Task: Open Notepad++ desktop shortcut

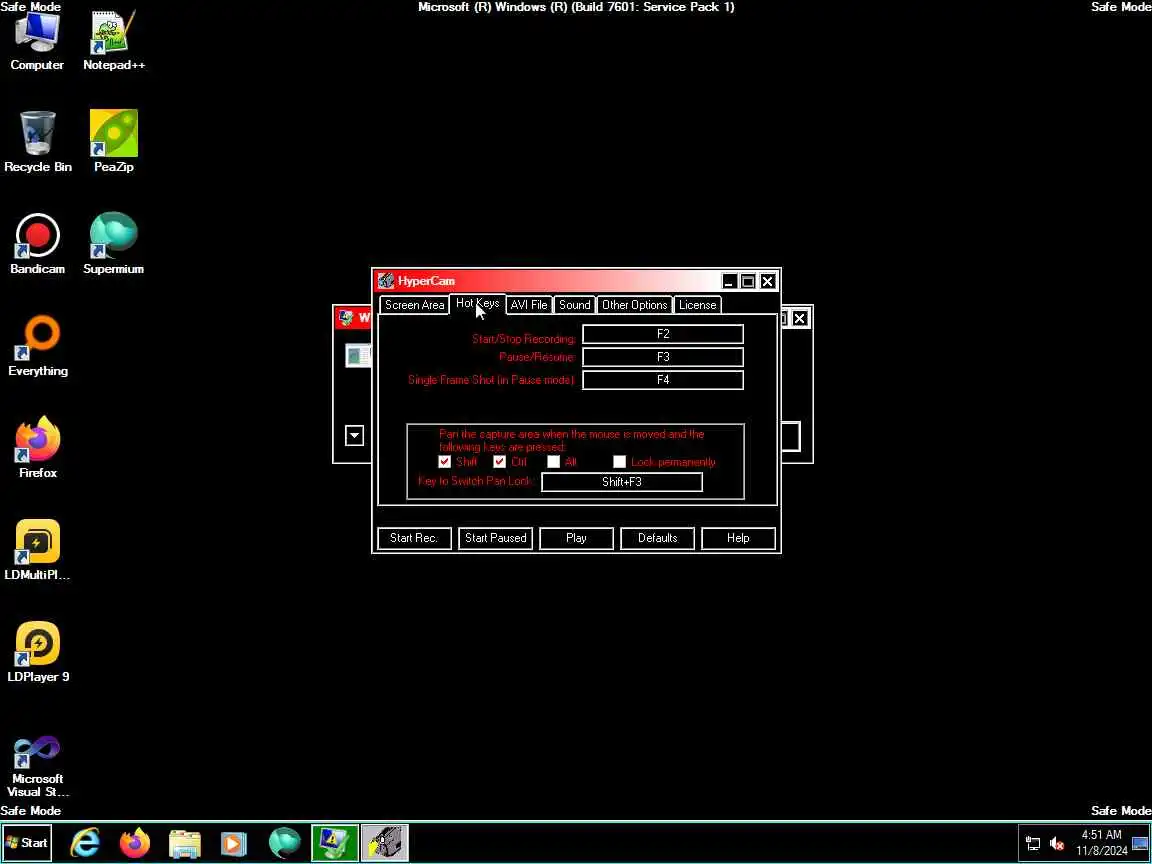Action: click(113, 40)
